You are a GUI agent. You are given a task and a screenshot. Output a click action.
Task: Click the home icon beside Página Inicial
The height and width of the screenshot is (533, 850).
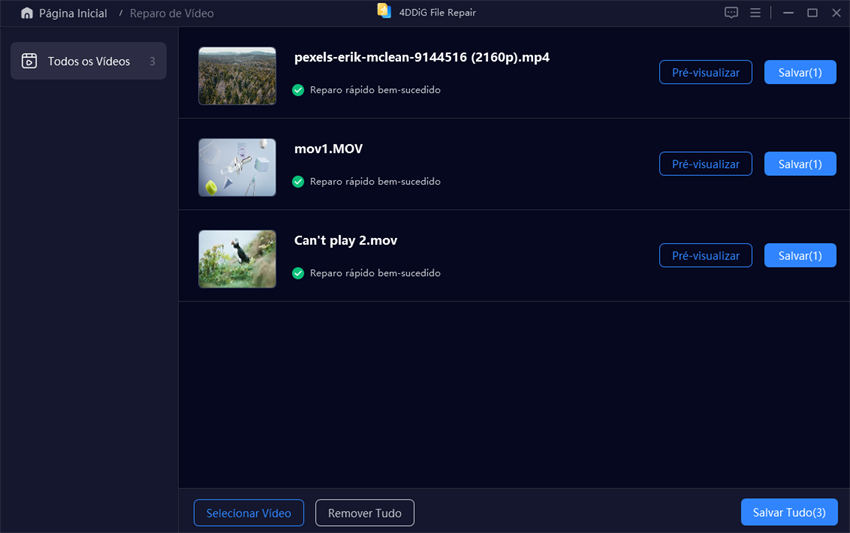coord(27,13)
